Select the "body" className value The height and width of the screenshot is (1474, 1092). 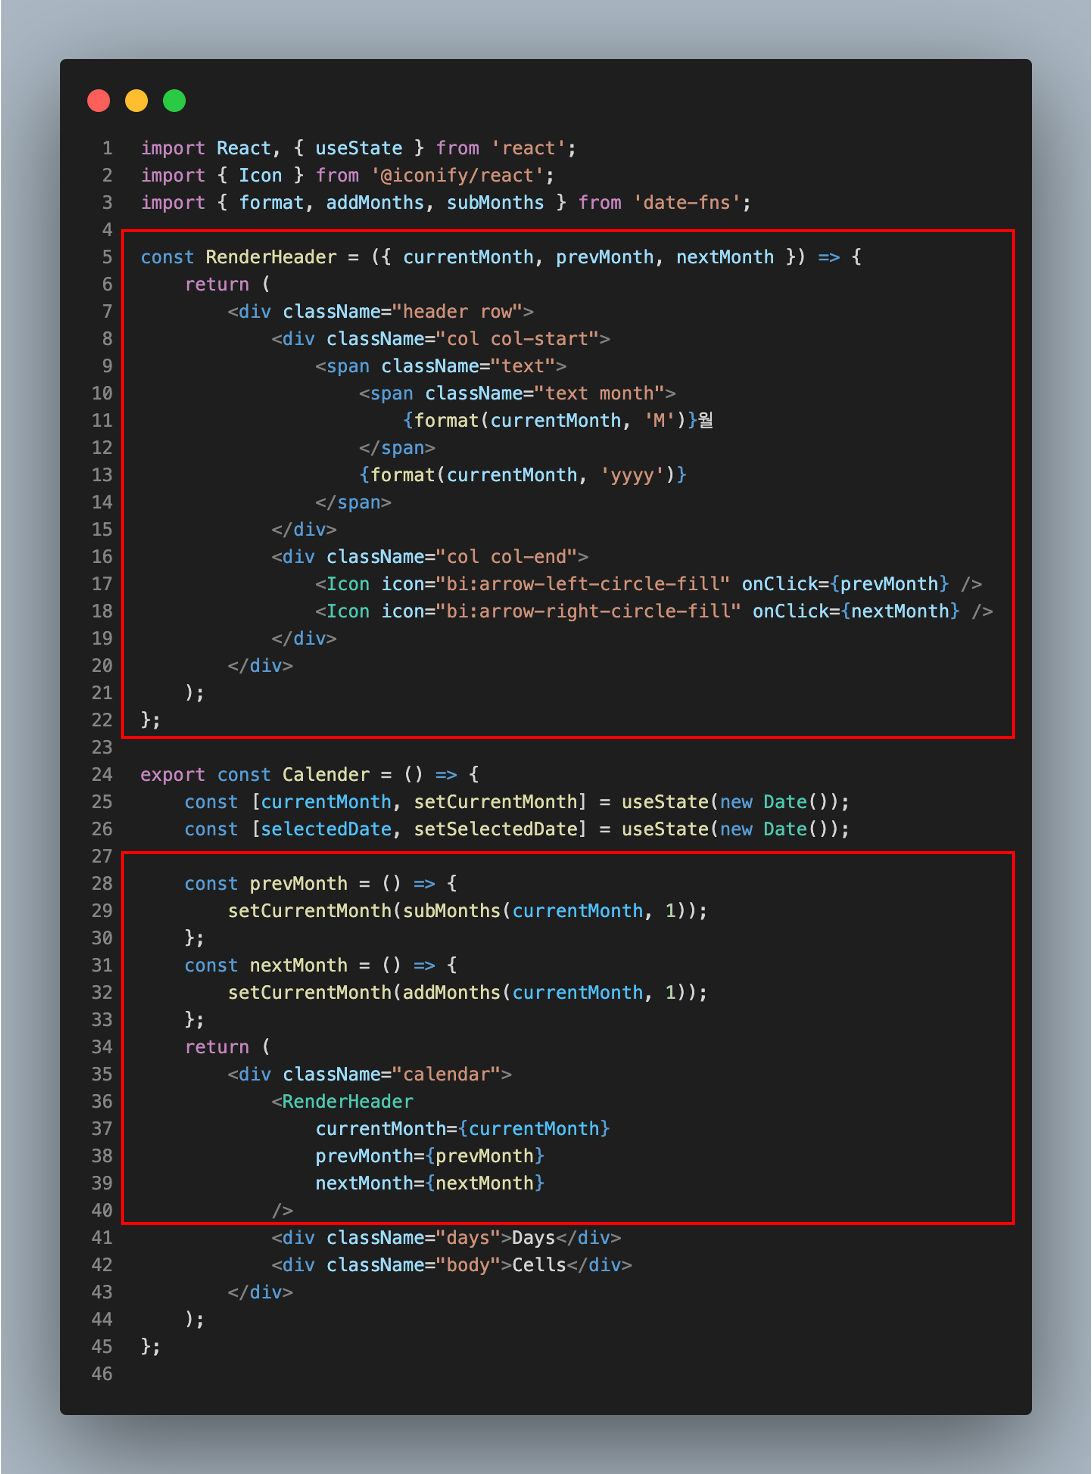tap(468, 1265)
